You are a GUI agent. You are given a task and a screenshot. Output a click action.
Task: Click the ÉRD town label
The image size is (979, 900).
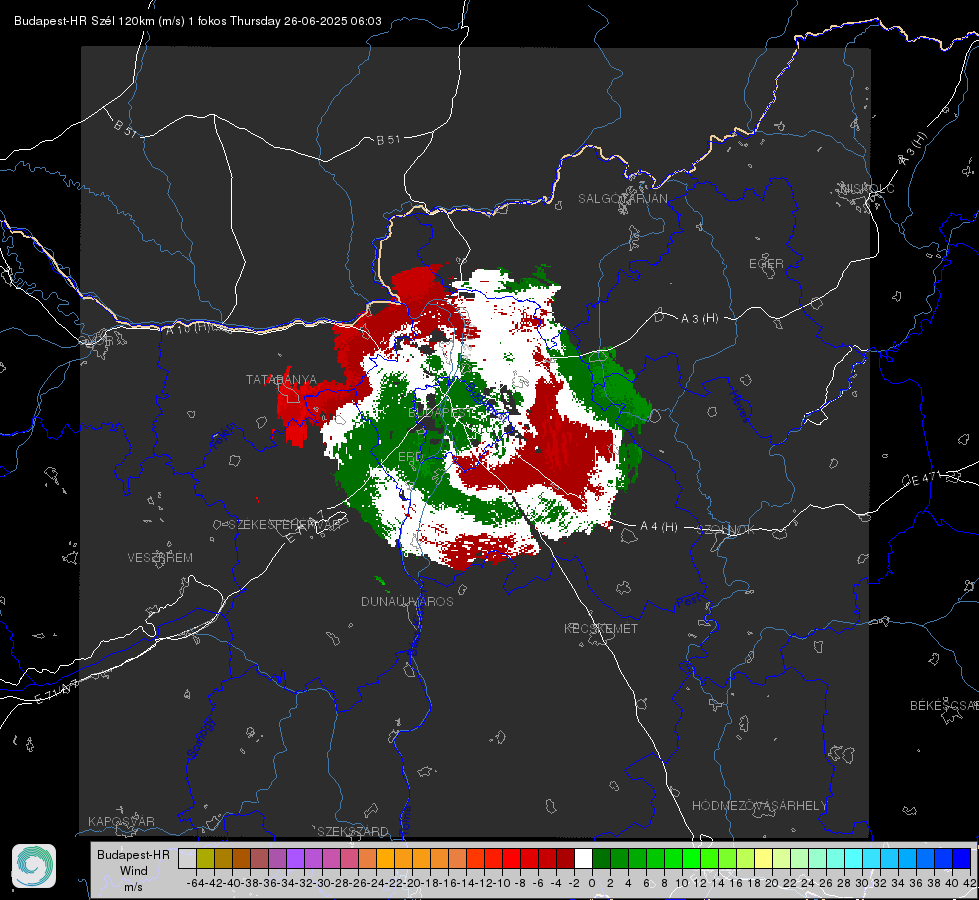pos(410,457)
